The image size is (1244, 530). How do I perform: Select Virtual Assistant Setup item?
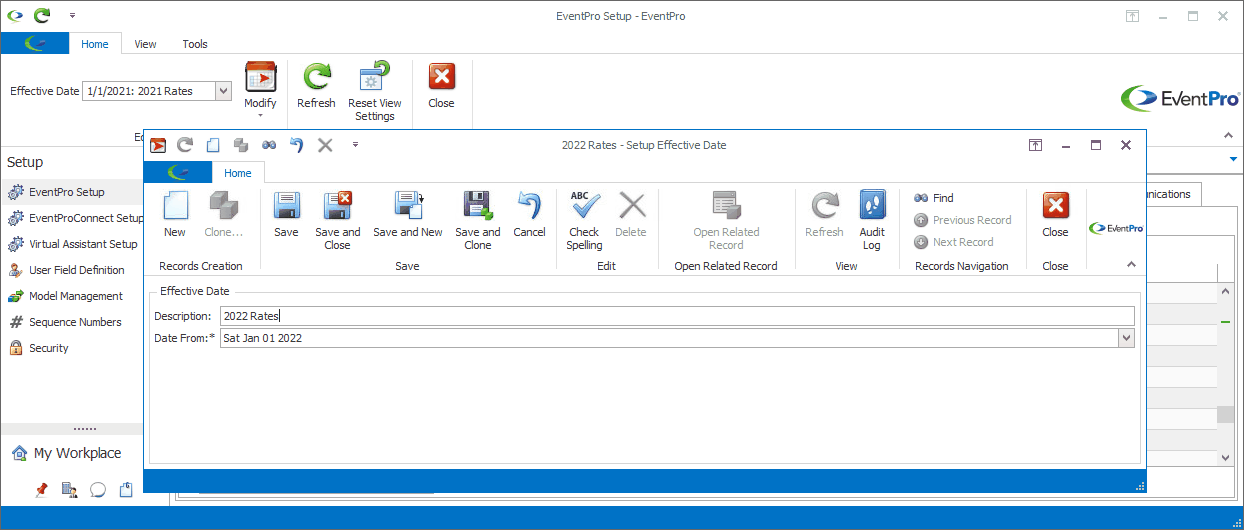tap(72, 244)
